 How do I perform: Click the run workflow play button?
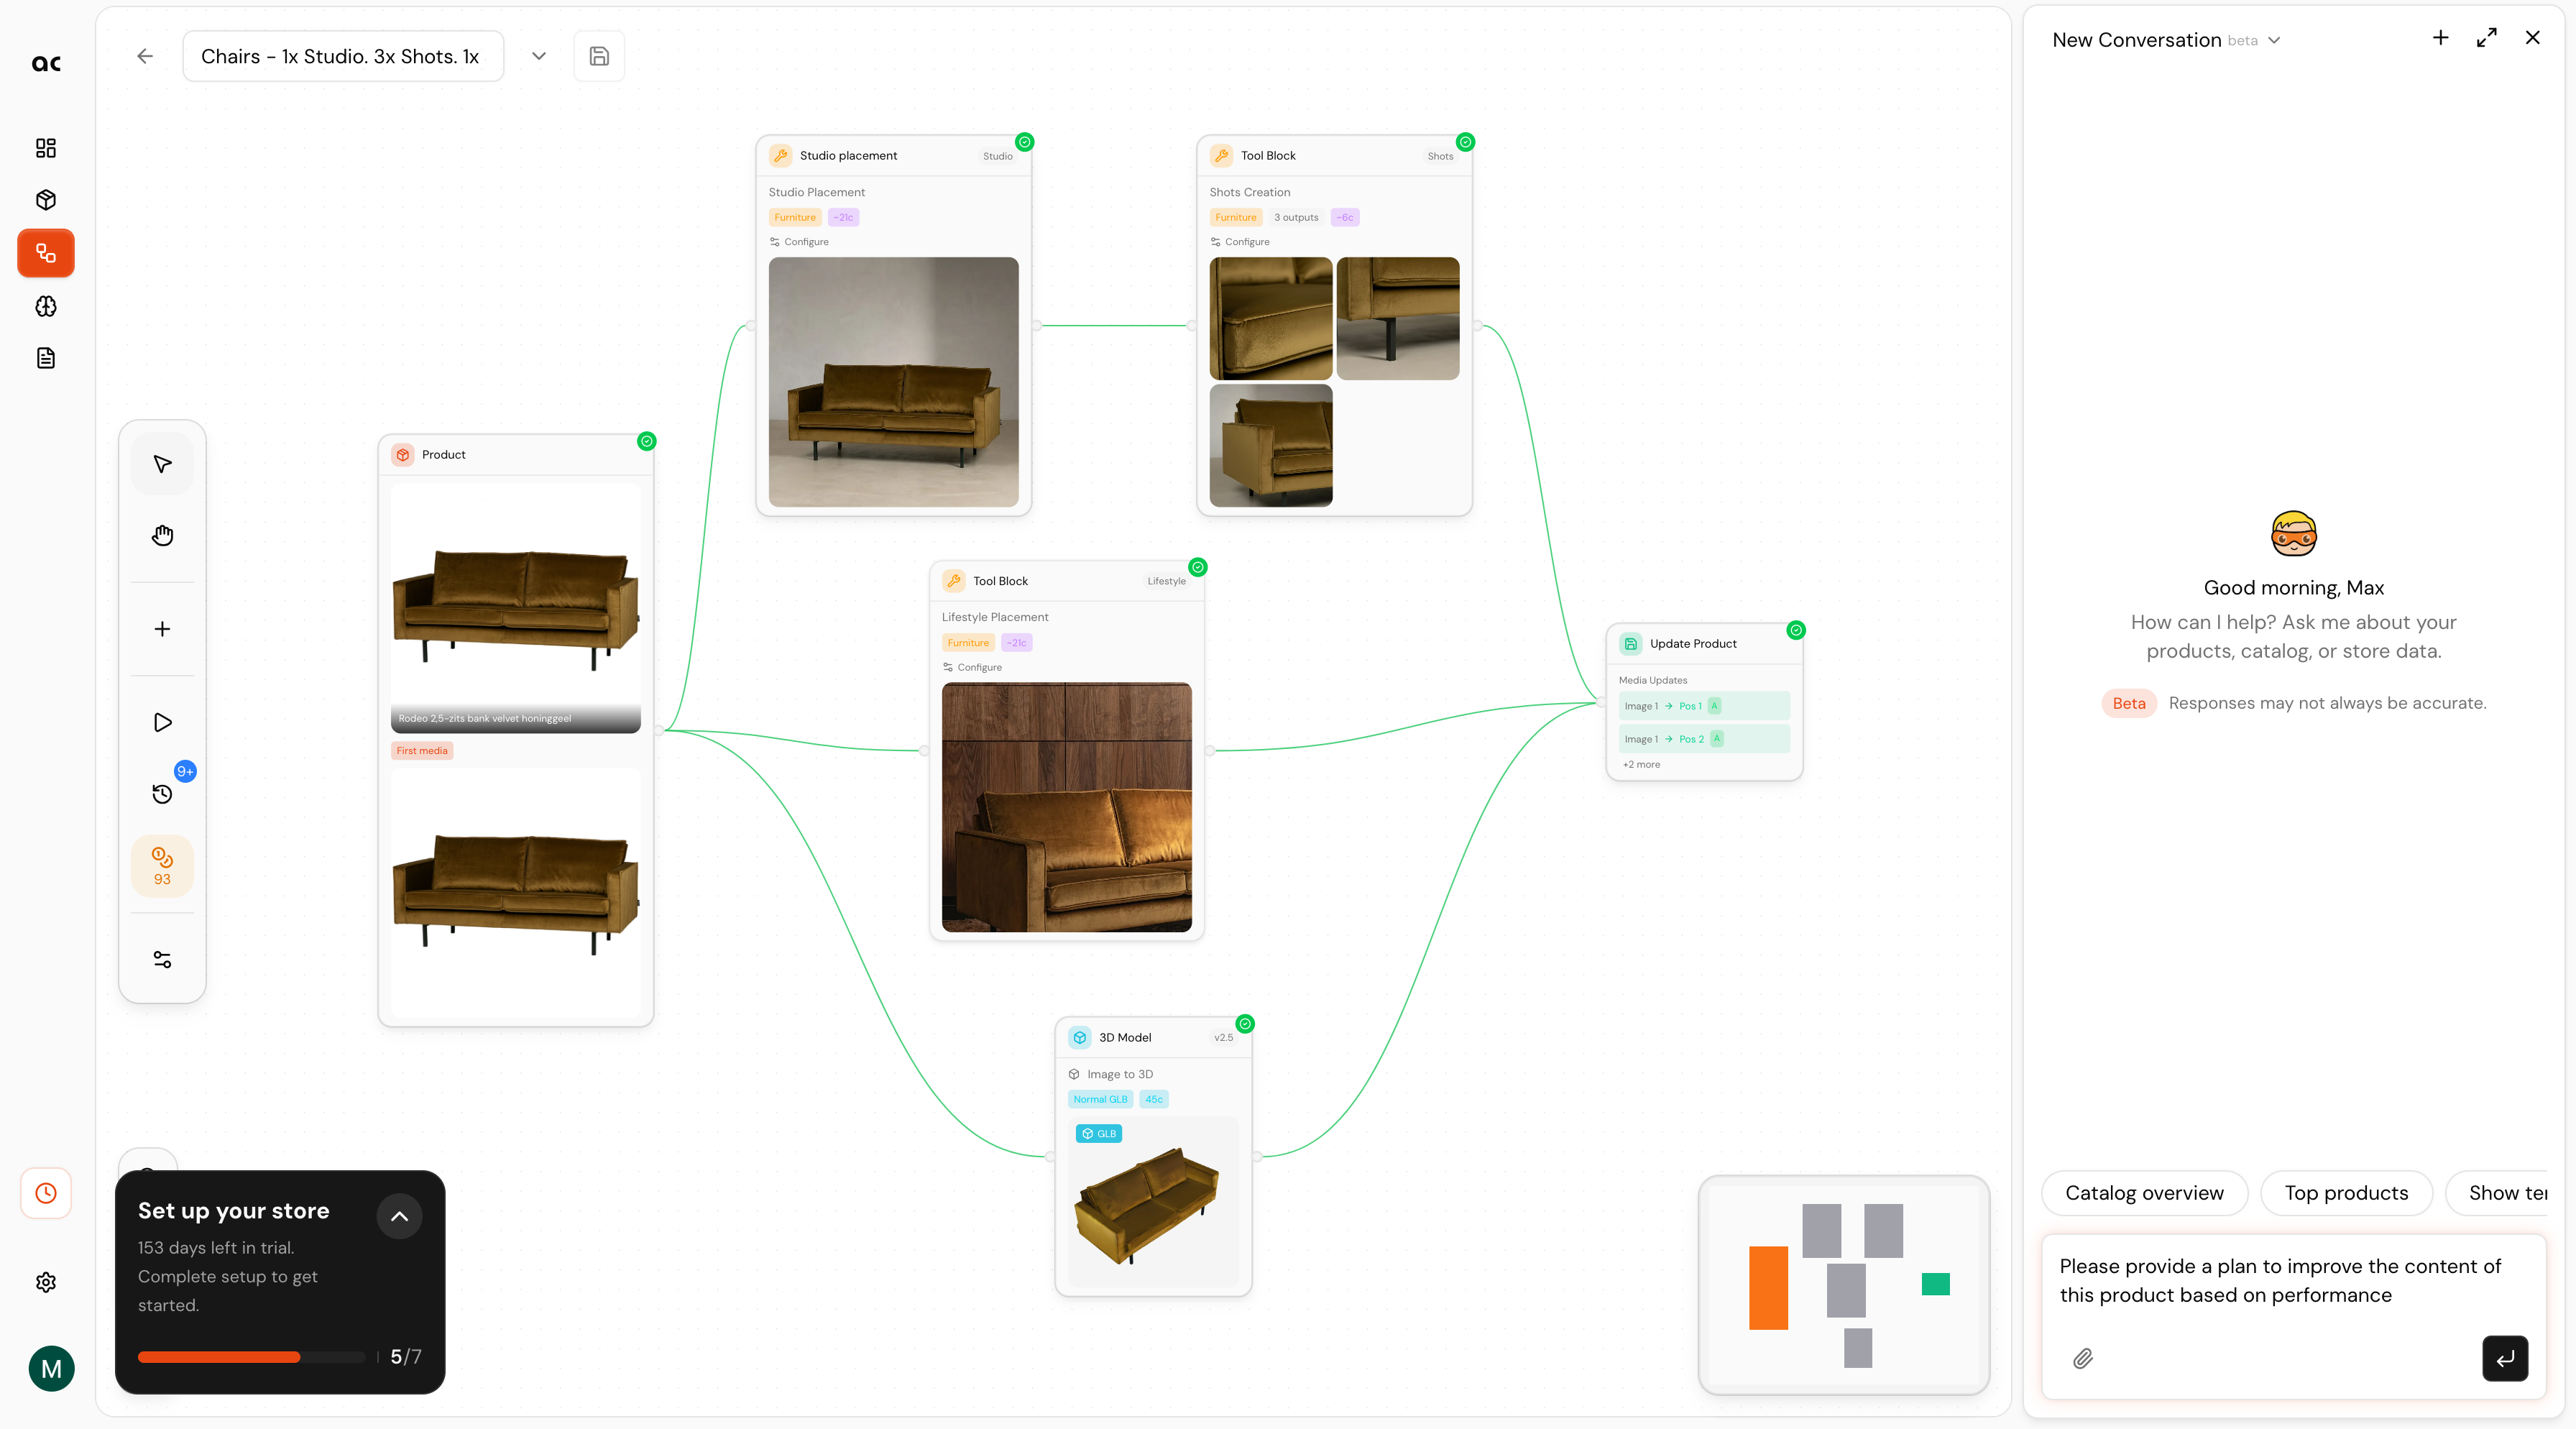162,722
